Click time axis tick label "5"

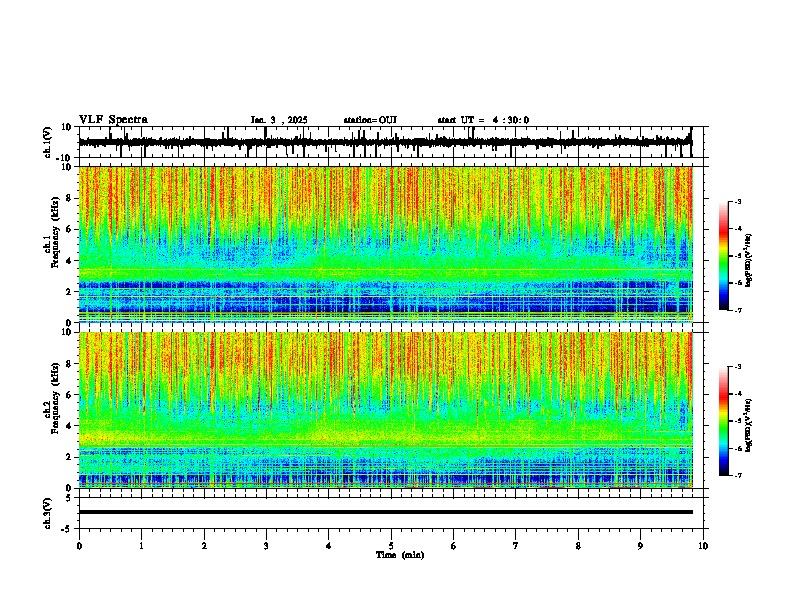pyautogui.click(x=391, y=546)
